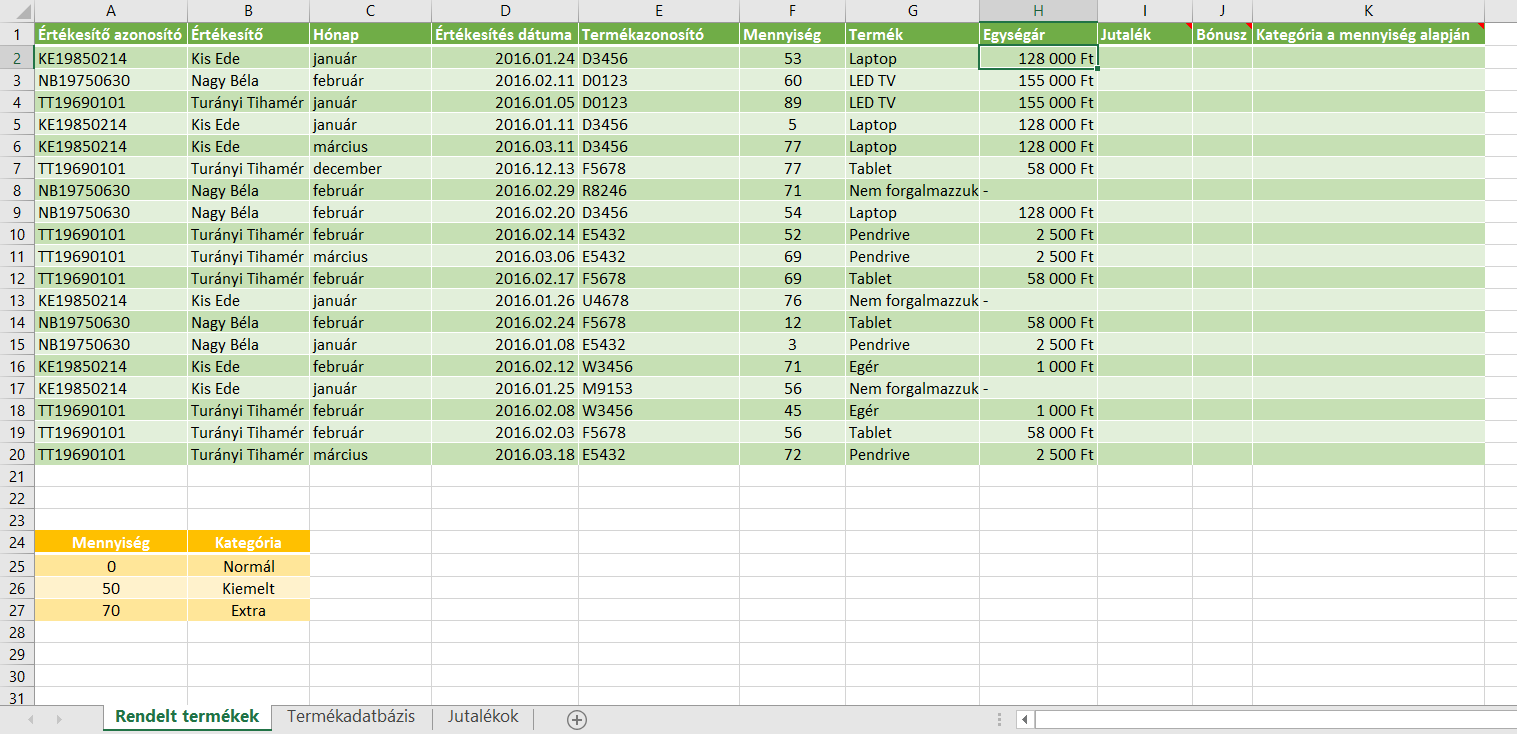
Task: Click the cell containing 'Extra'
Action: pyautogui.click(x=248, y=610)
